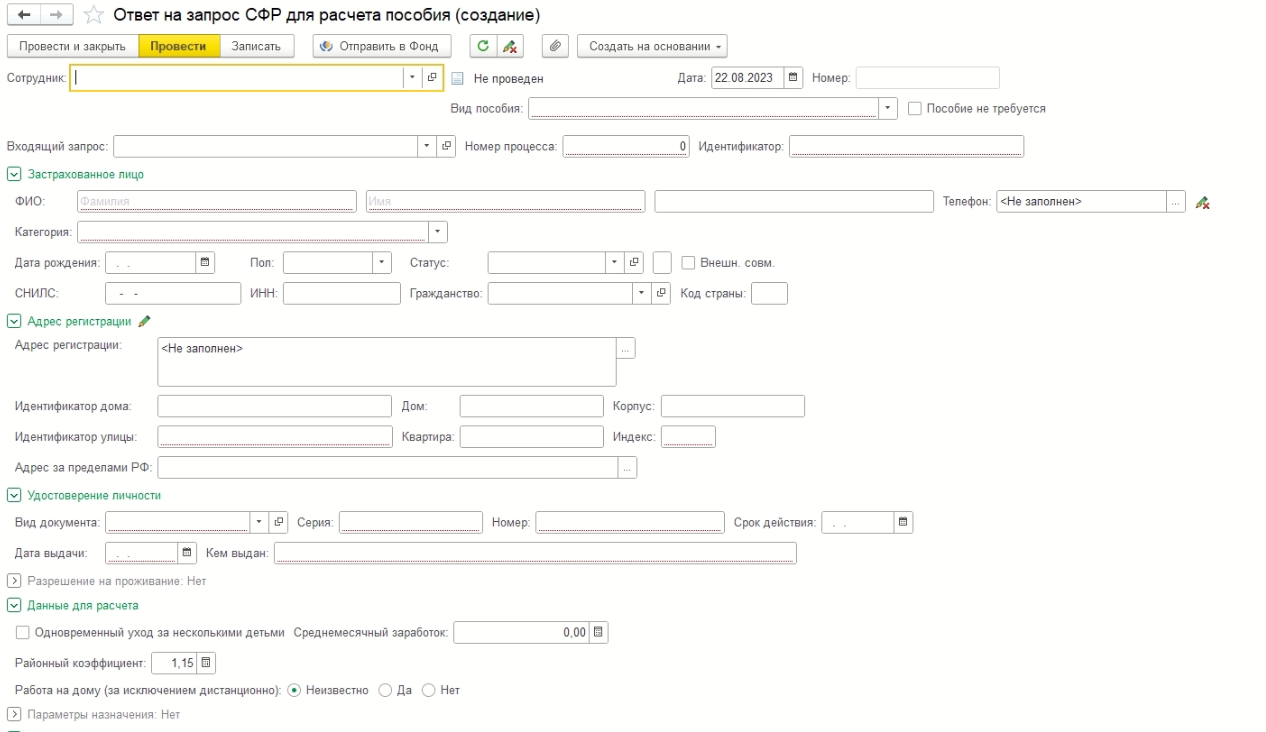Click into the СНИЛС input field
Viewport: 1266px width, 732px height.
coord(172,293)
